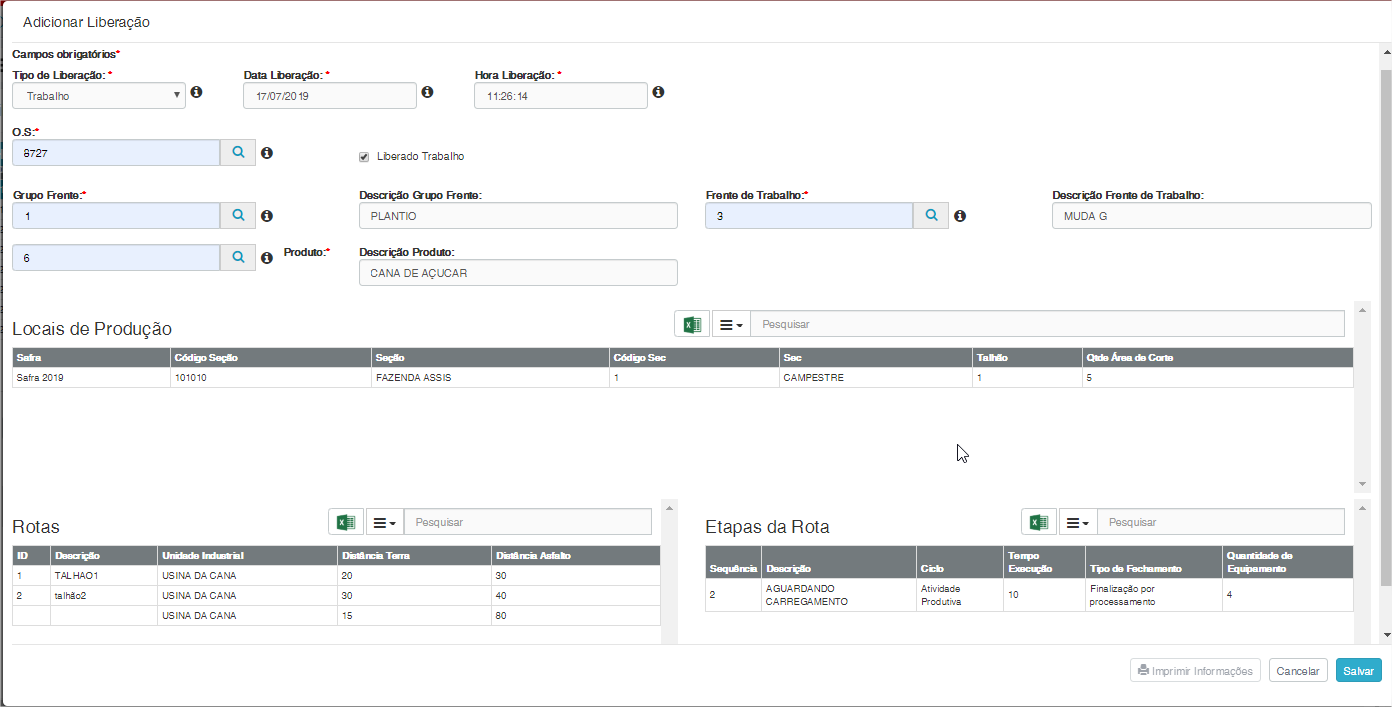
Task: Export Etapas da Rota to Excel
Action: point(1038,522)
